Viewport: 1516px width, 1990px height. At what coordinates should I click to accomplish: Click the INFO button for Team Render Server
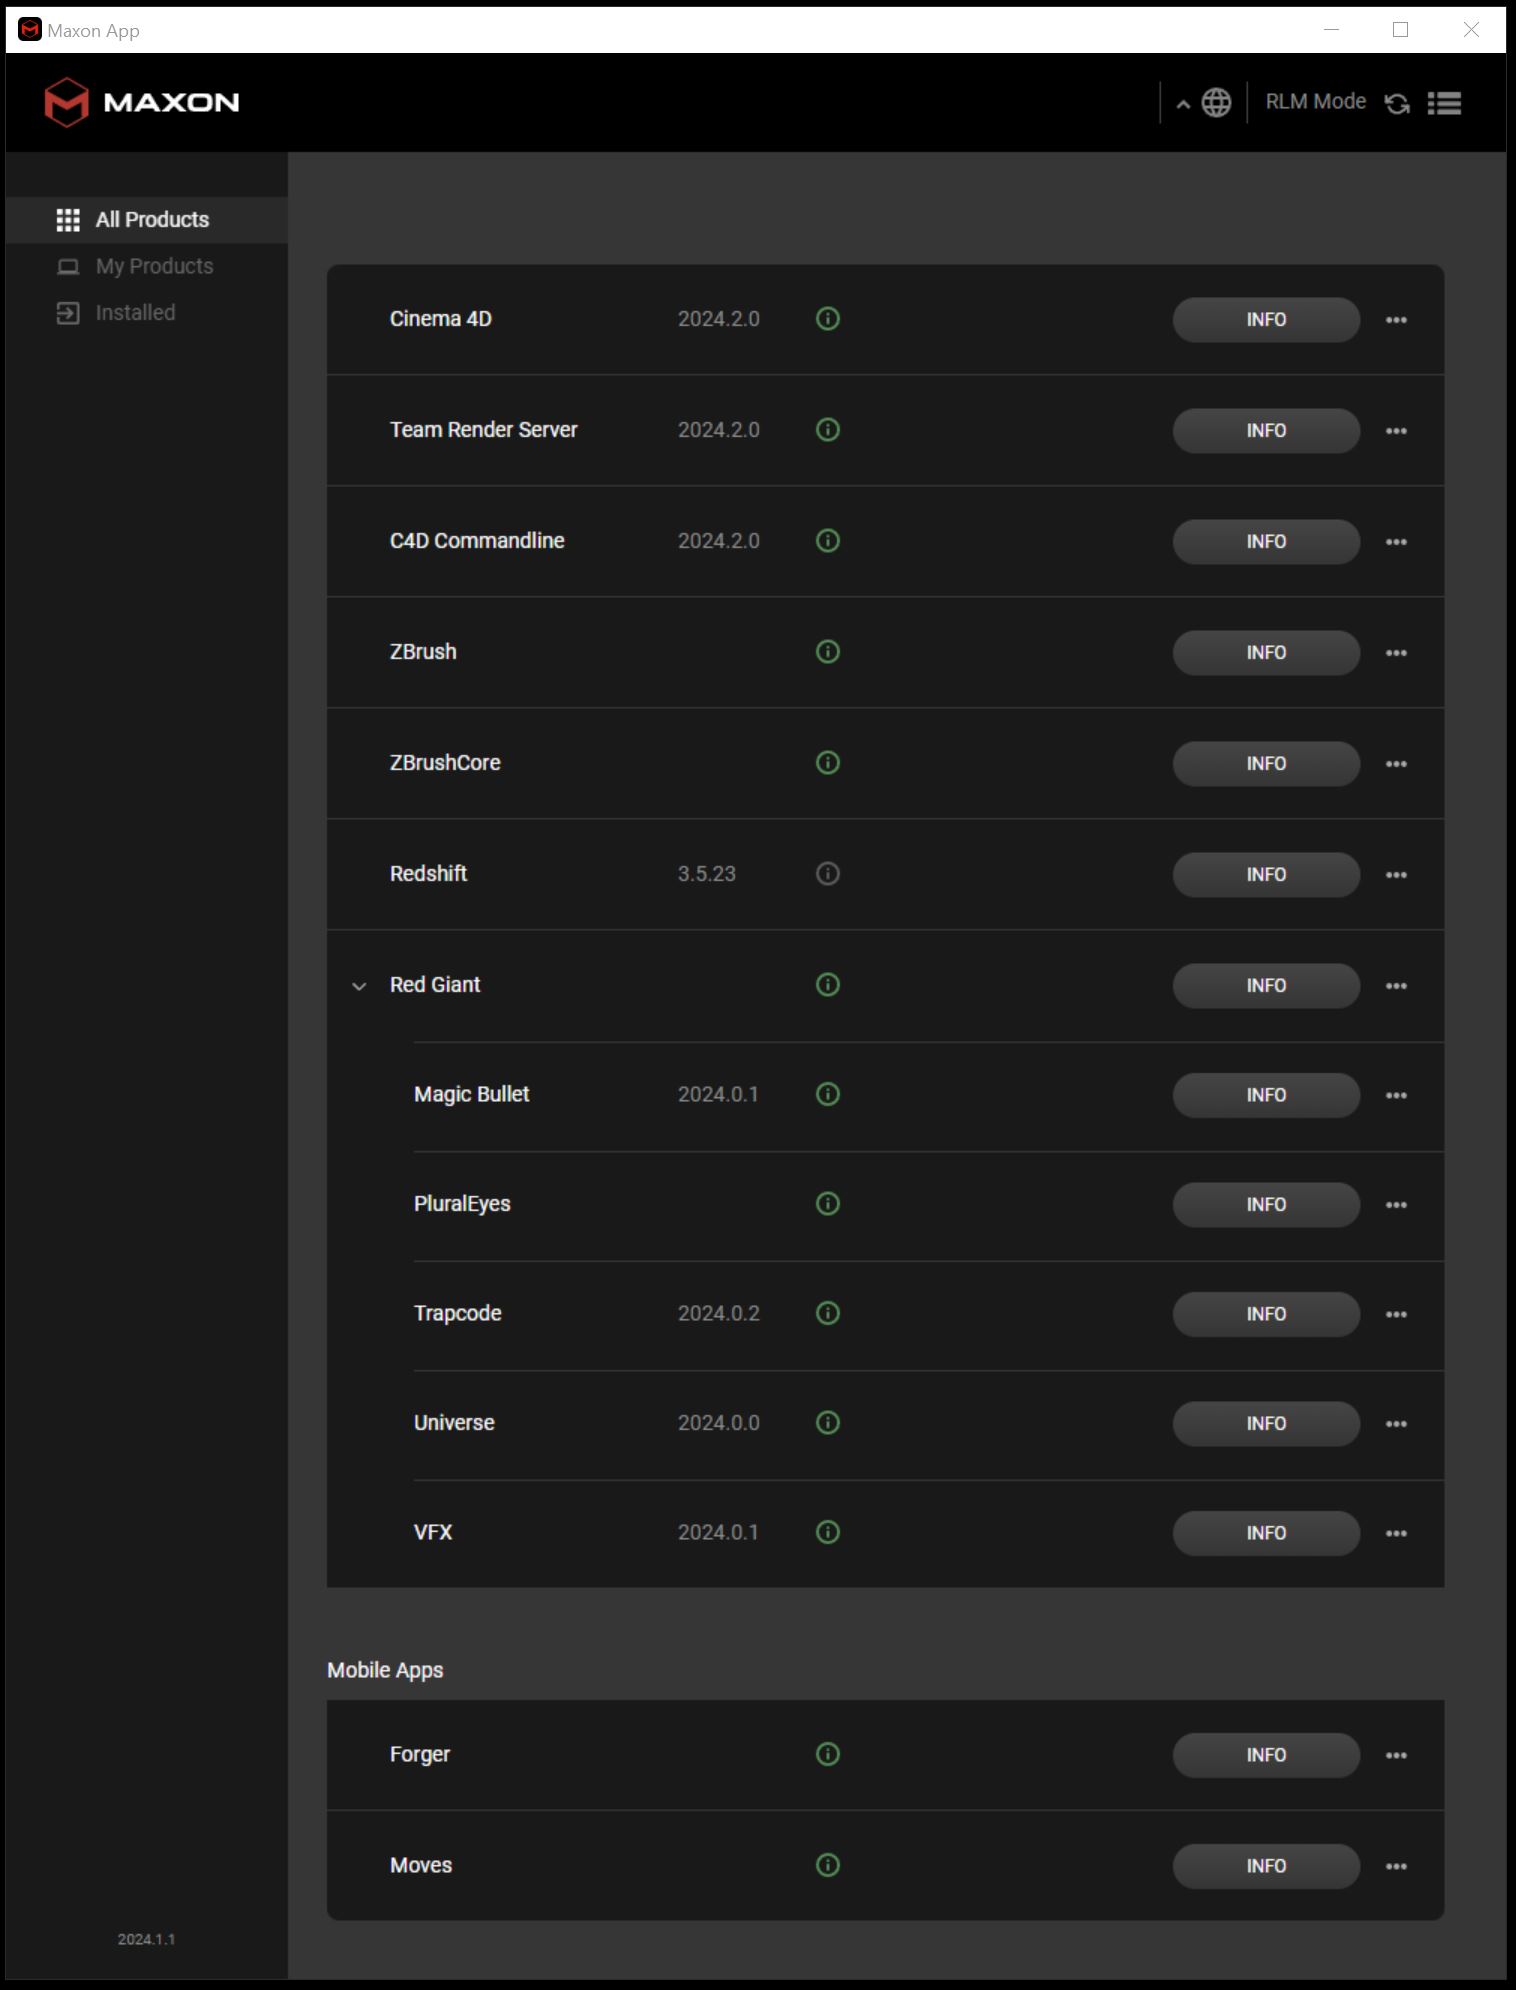(x=1266, y=431)
